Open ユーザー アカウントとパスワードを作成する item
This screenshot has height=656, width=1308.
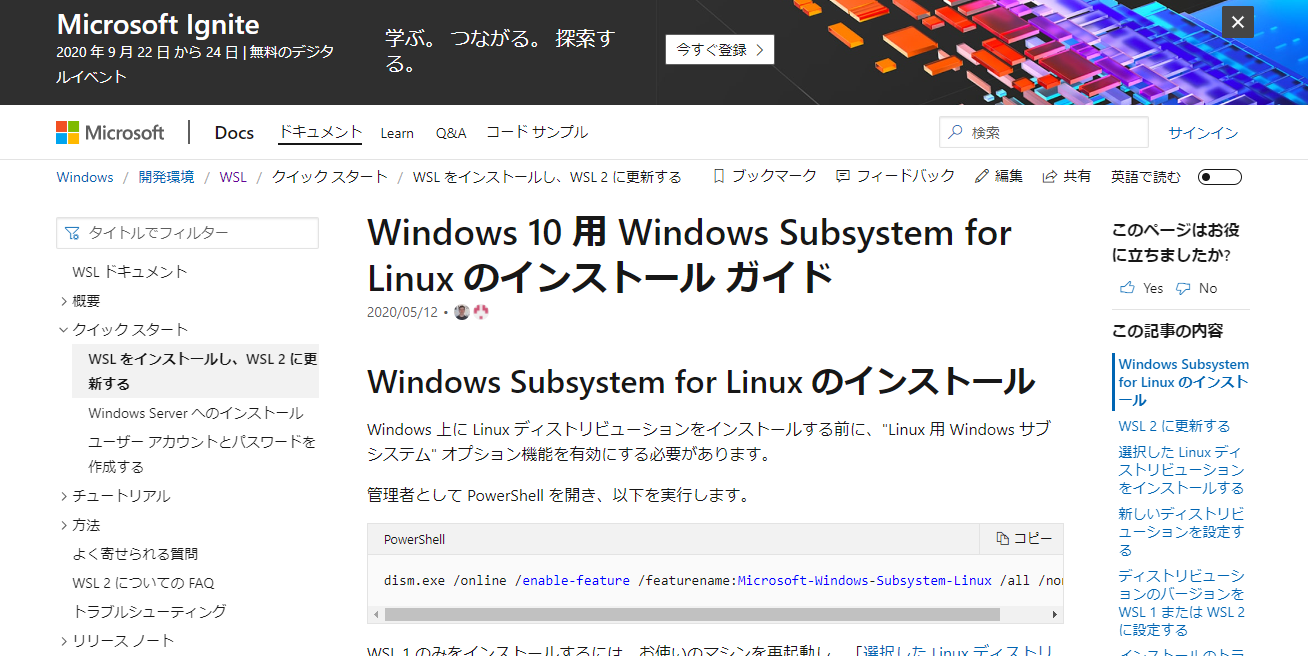202,454
